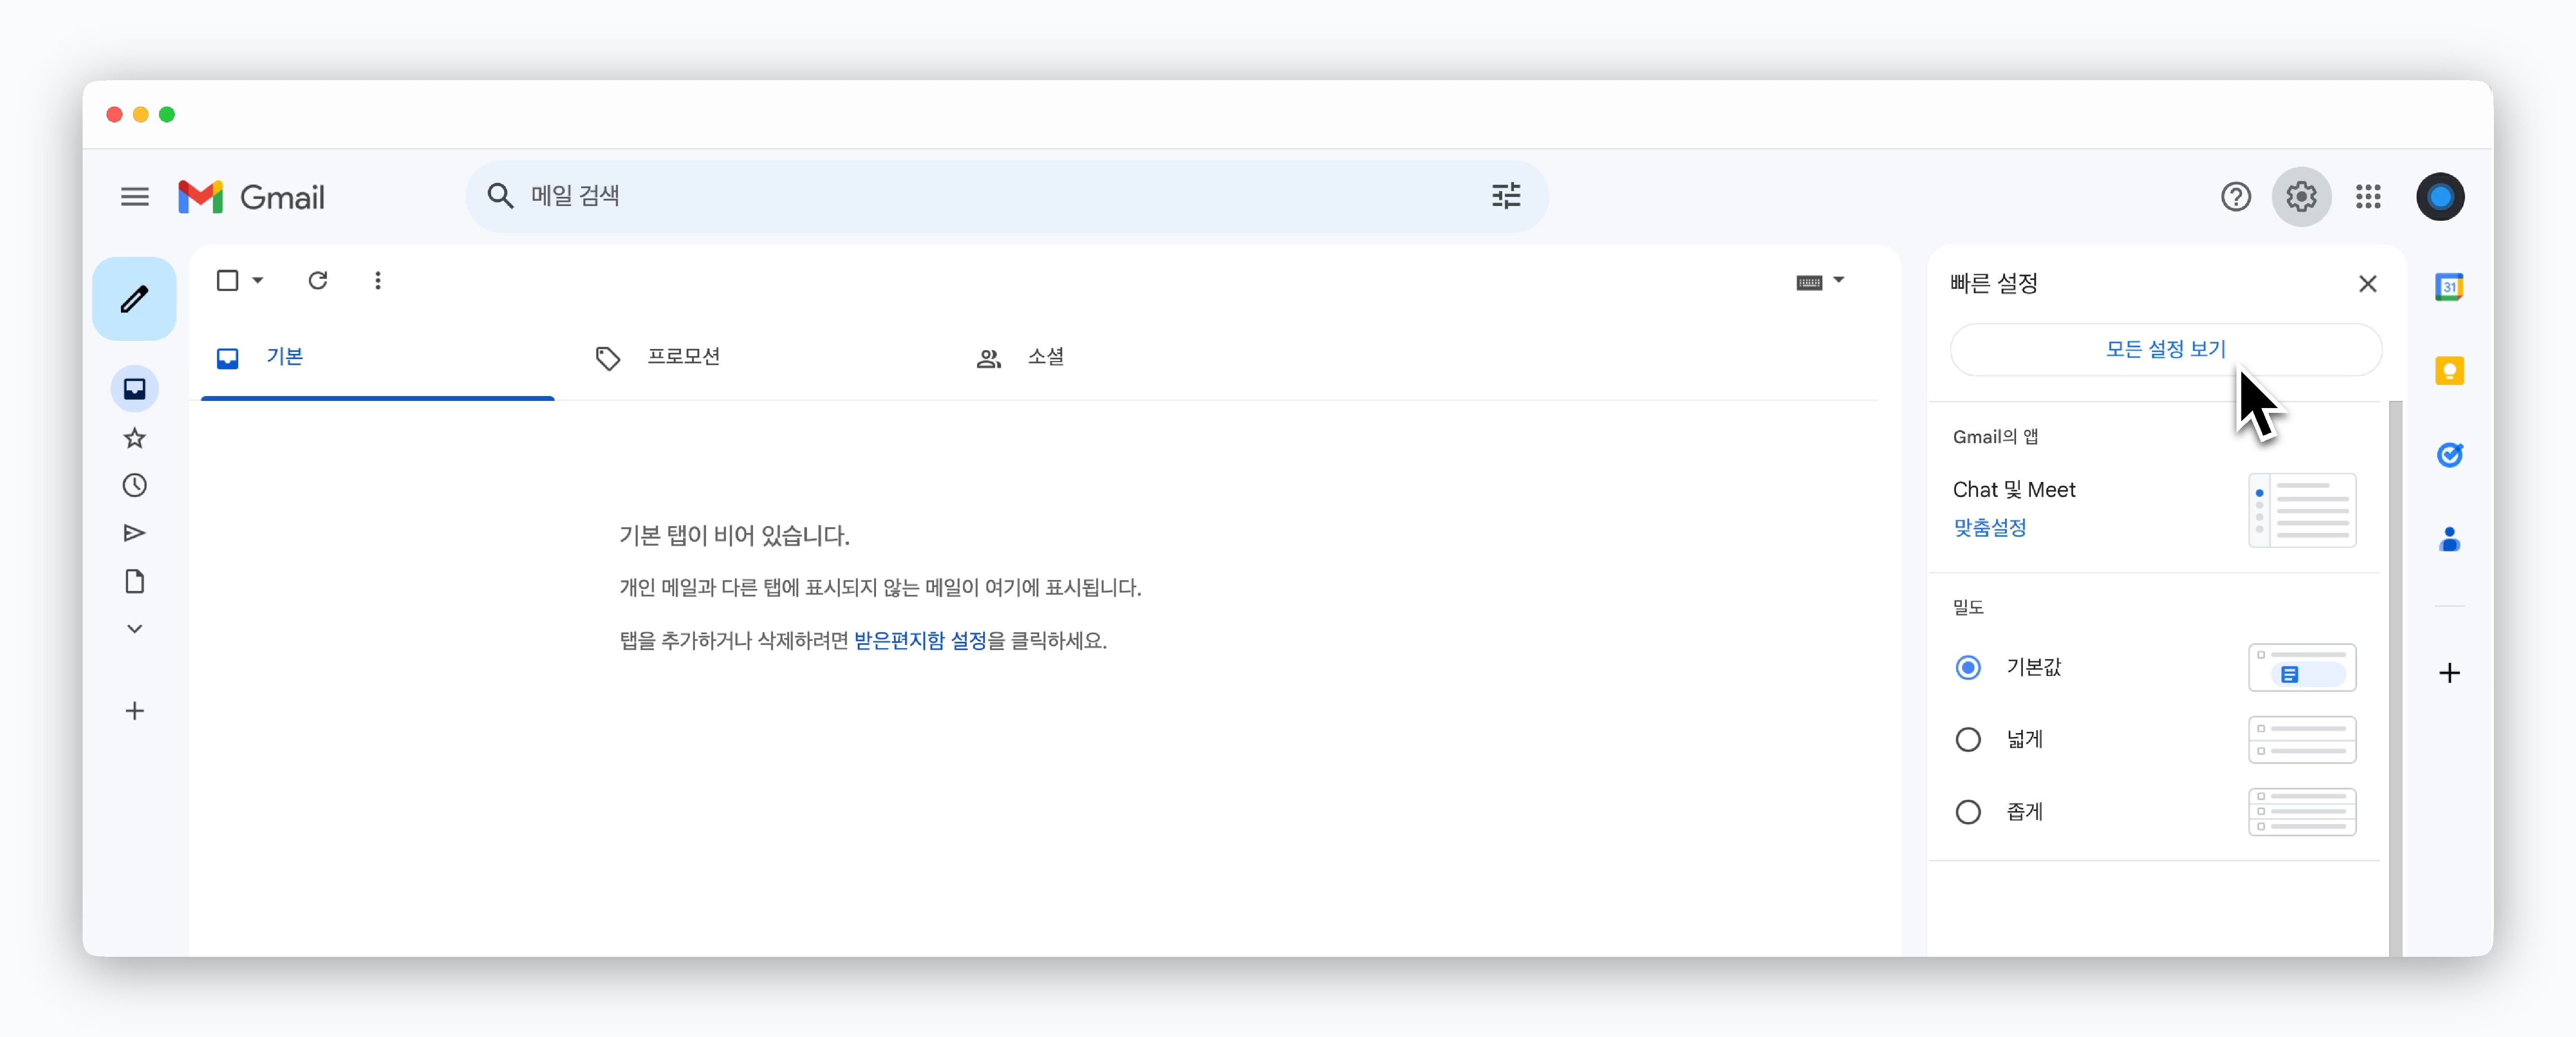Open the Help question mark icon
This screenshot has width=2576, height=1037.
point(2235,197)
